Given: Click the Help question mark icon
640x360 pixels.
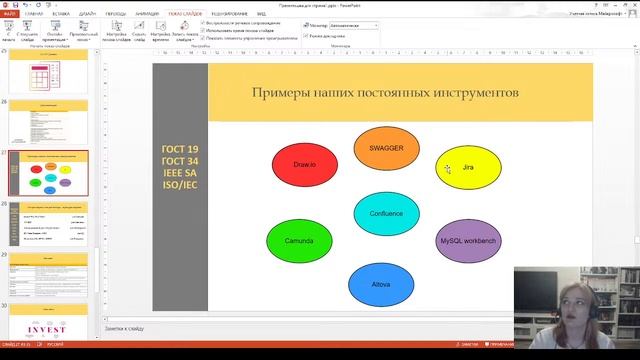Looking at the screenshot, I should tap(596, 5).
